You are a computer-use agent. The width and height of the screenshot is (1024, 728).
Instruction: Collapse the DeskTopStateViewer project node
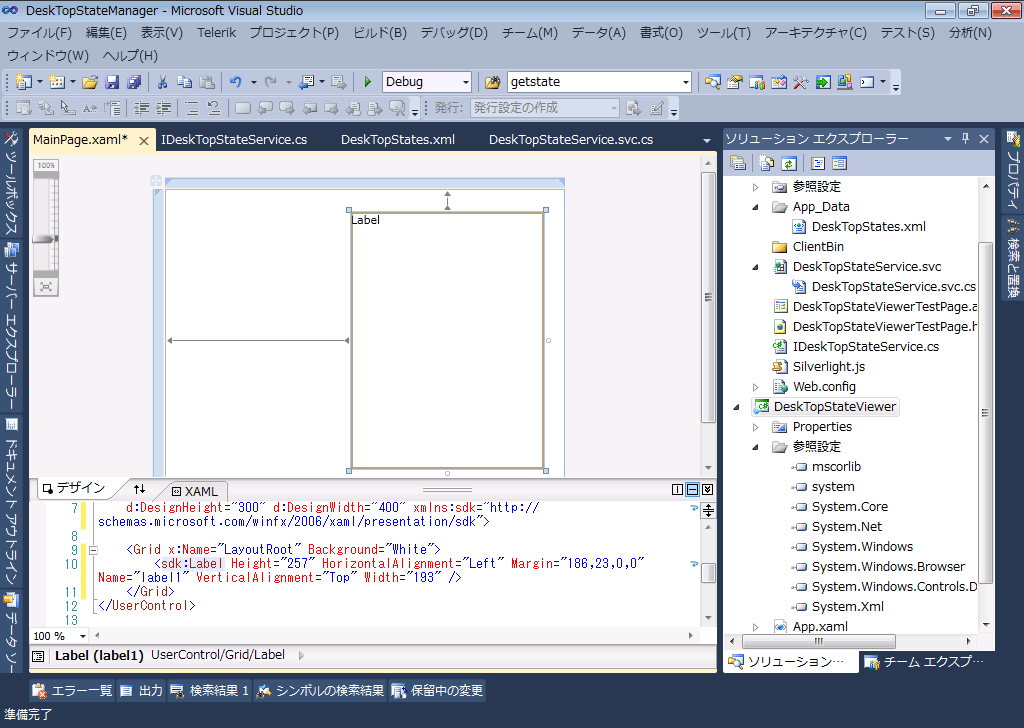point(737,407)
